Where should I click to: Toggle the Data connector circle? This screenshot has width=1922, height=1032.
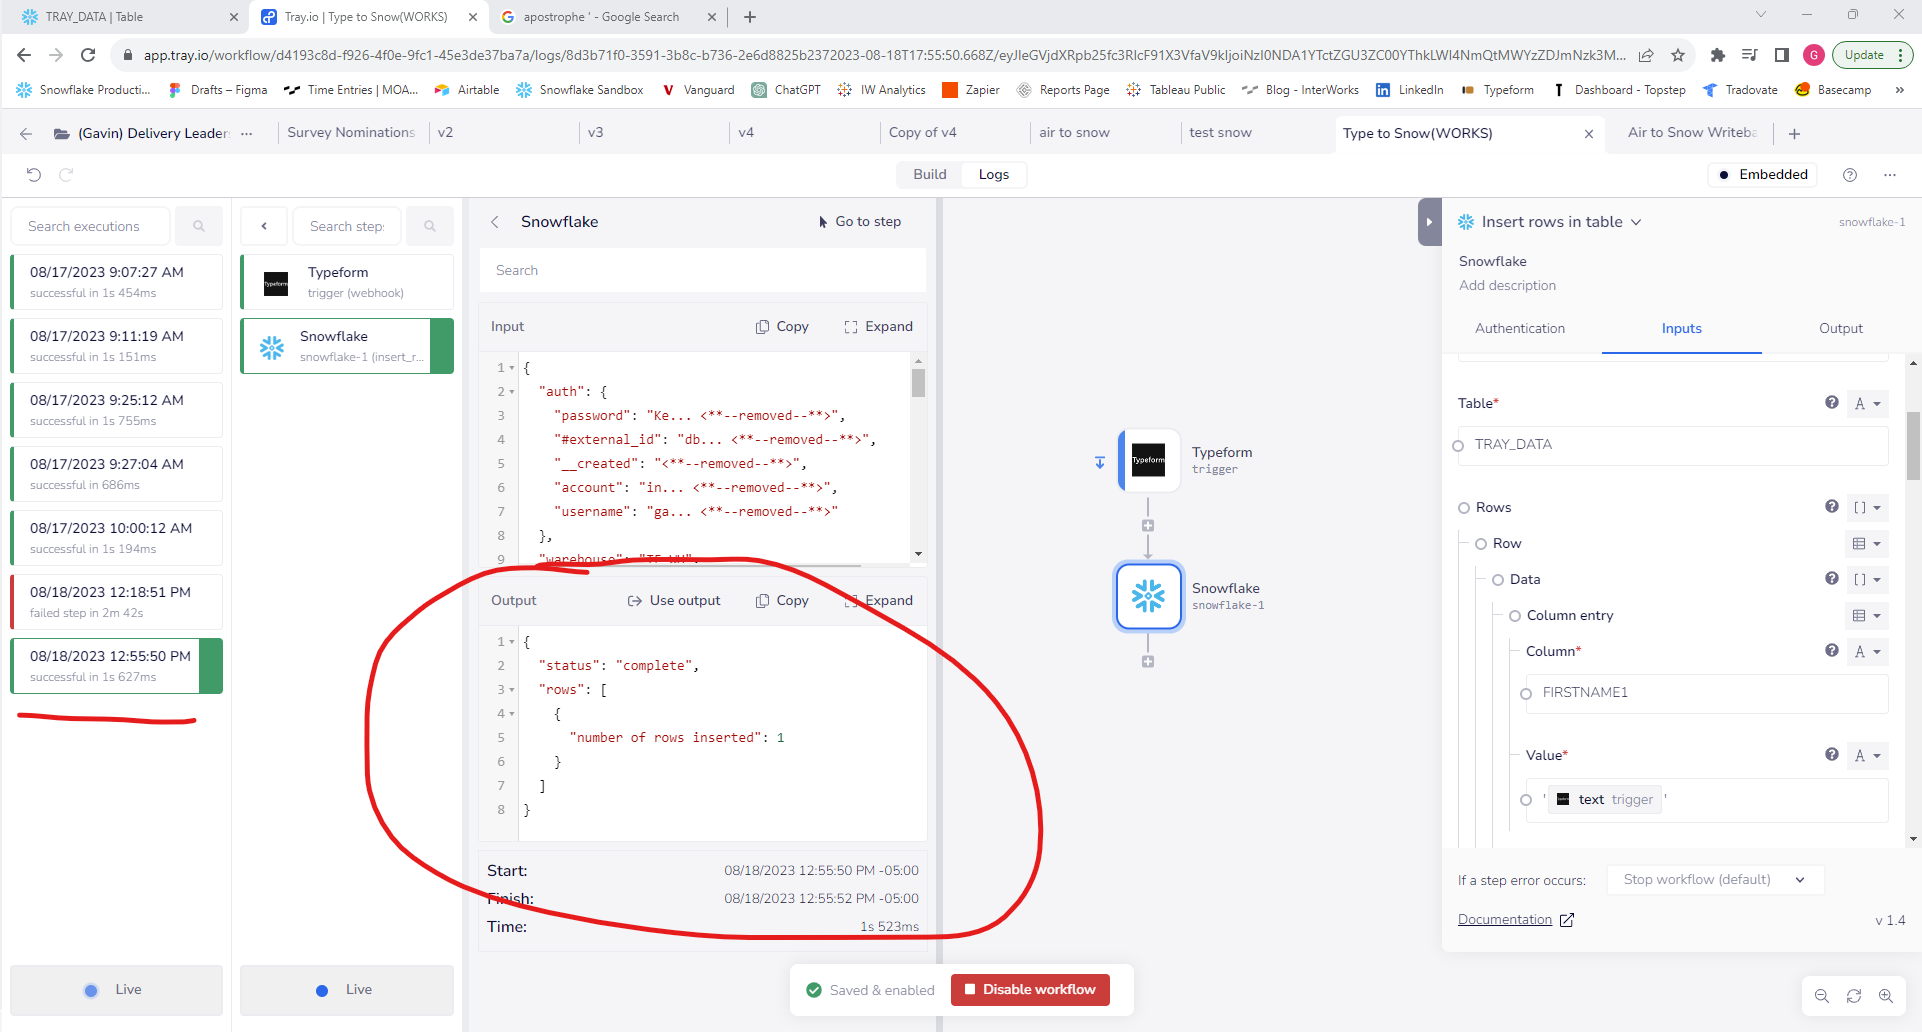tap(1498, 580)
